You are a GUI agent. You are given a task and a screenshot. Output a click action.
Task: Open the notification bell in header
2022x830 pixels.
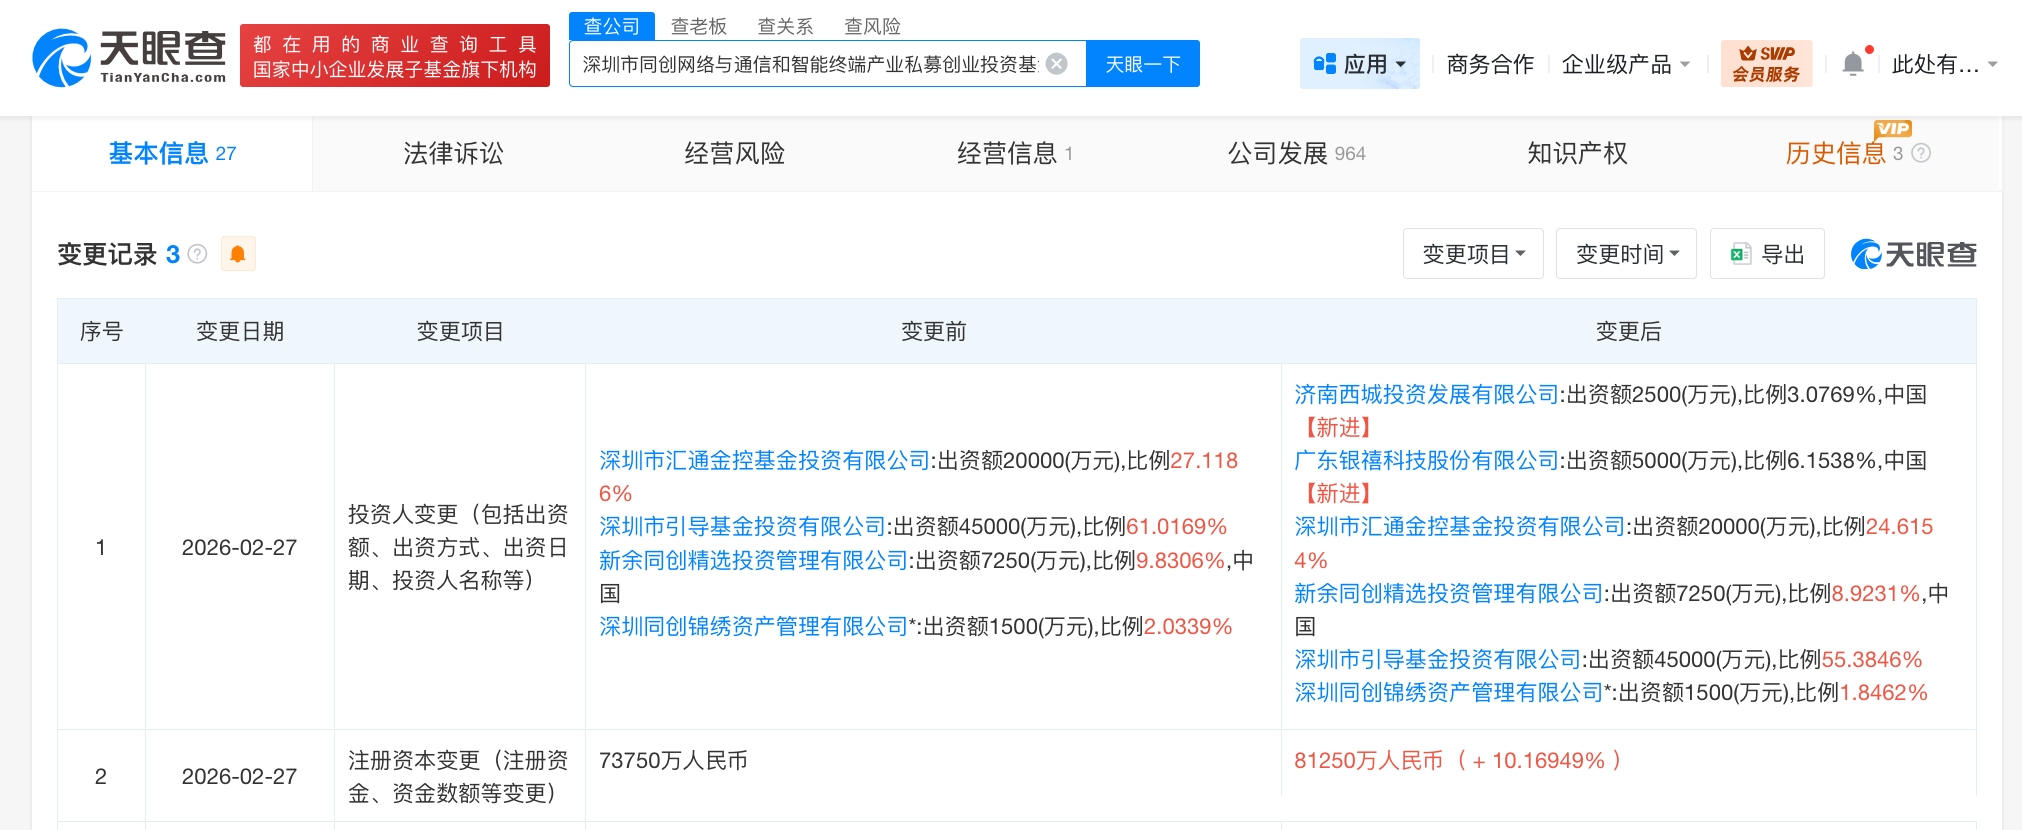pos(1852,64)
